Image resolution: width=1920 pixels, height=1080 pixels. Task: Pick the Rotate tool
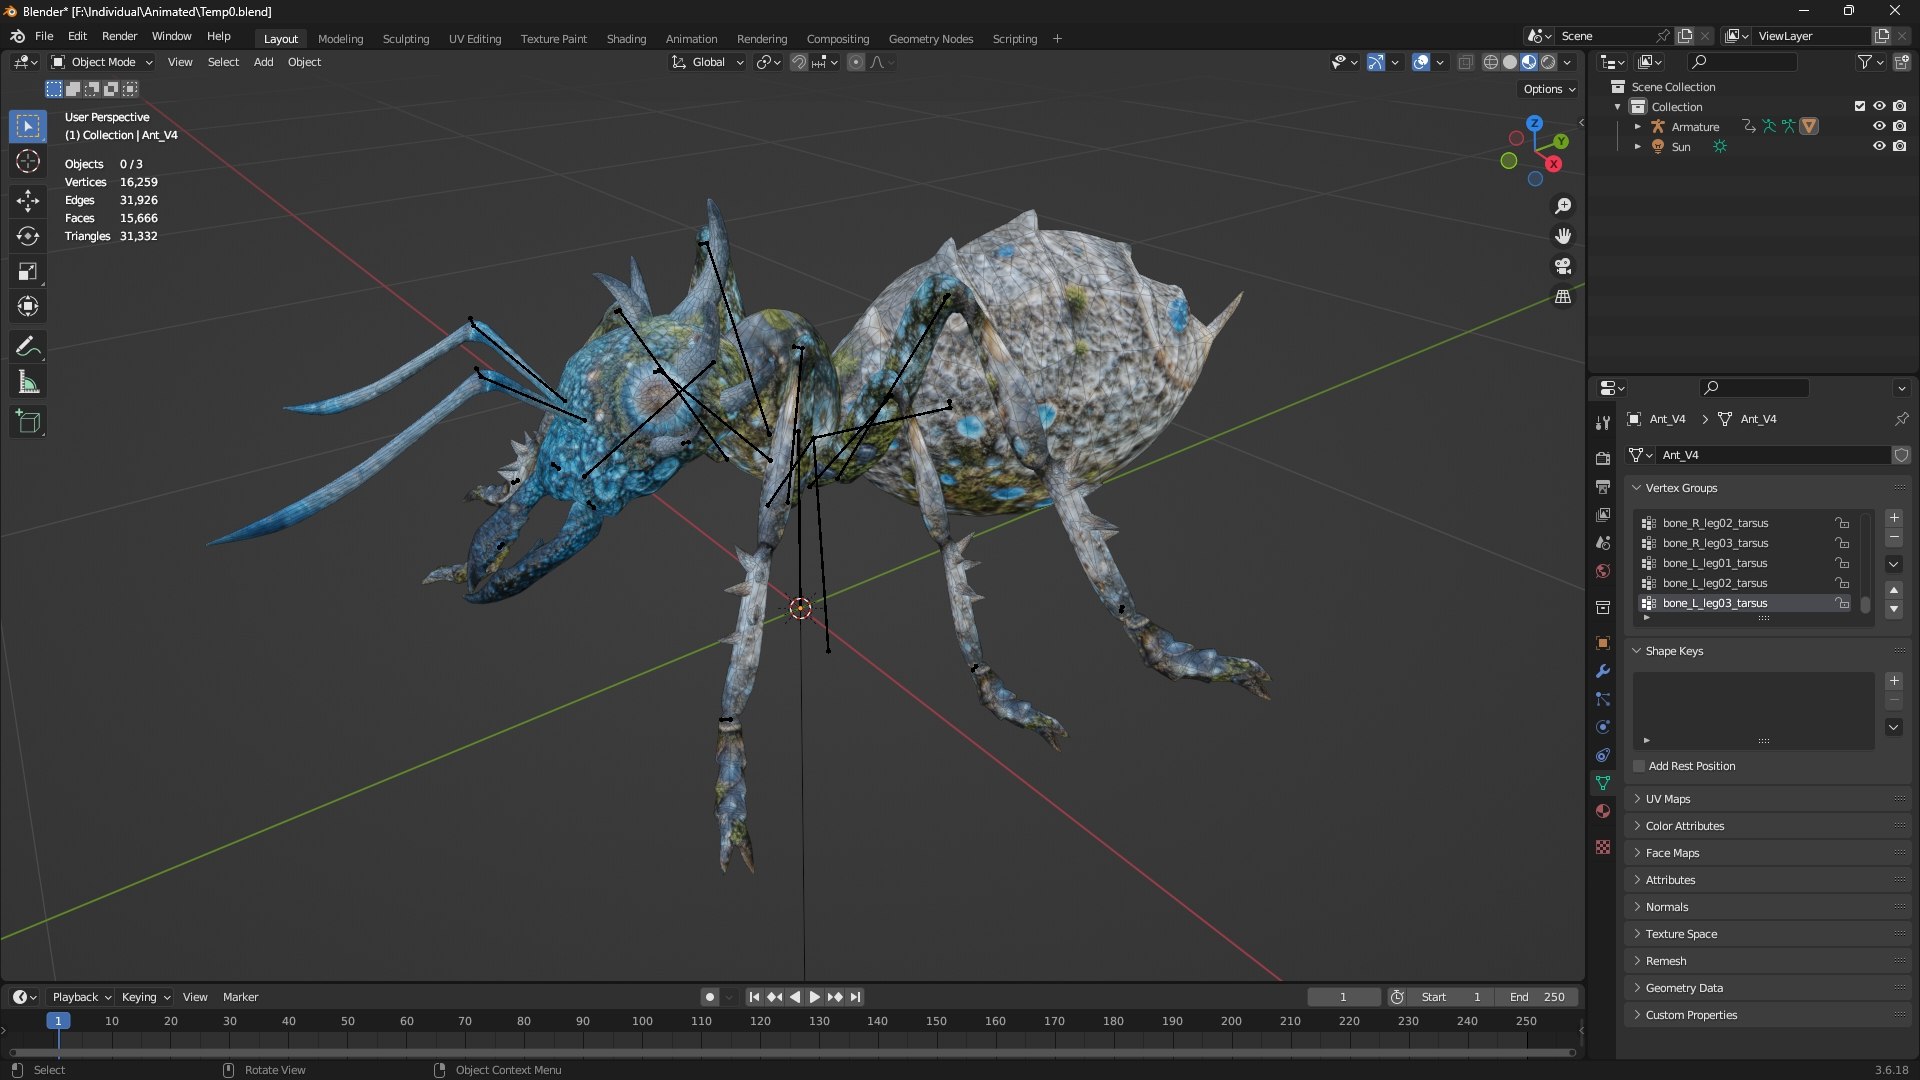(28, 236)
